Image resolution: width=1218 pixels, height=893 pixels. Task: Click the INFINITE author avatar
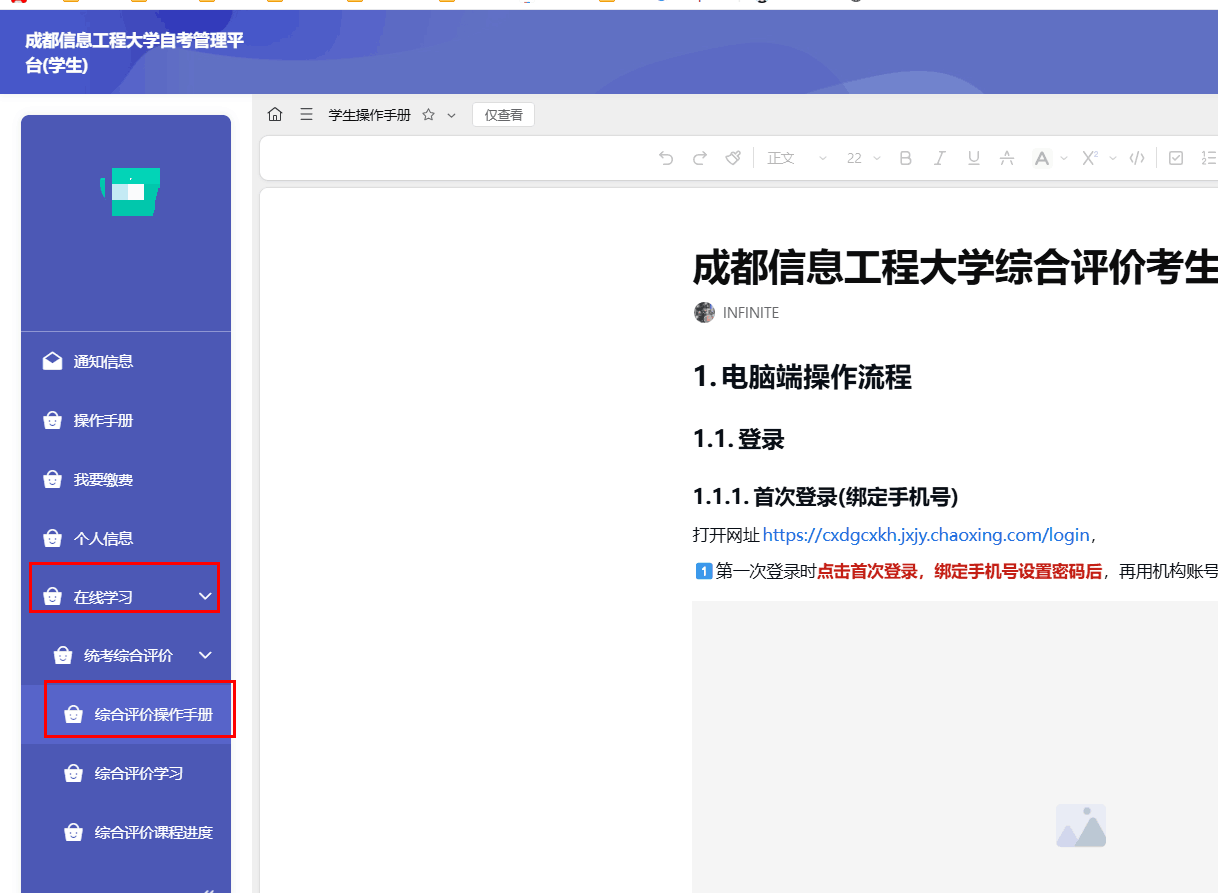point(704,312)
